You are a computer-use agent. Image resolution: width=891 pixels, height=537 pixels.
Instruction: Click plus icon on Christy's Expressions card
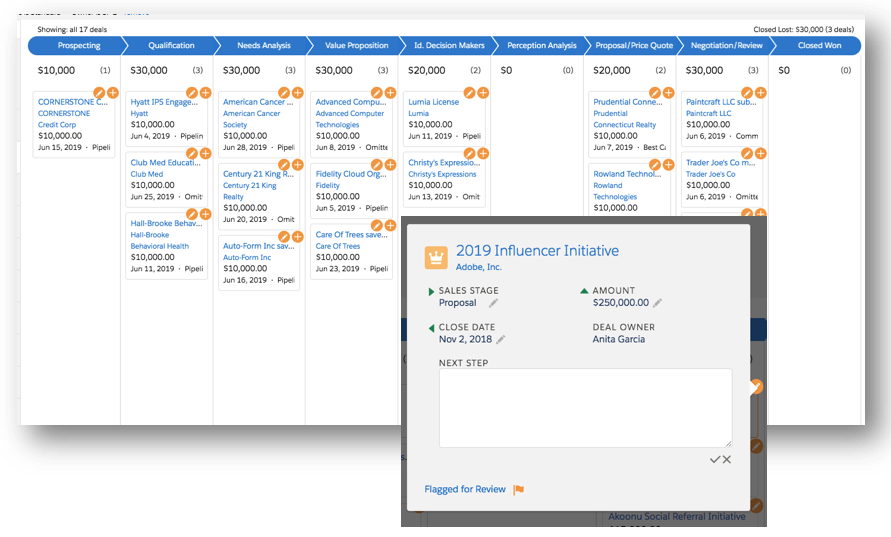point(482,153)
